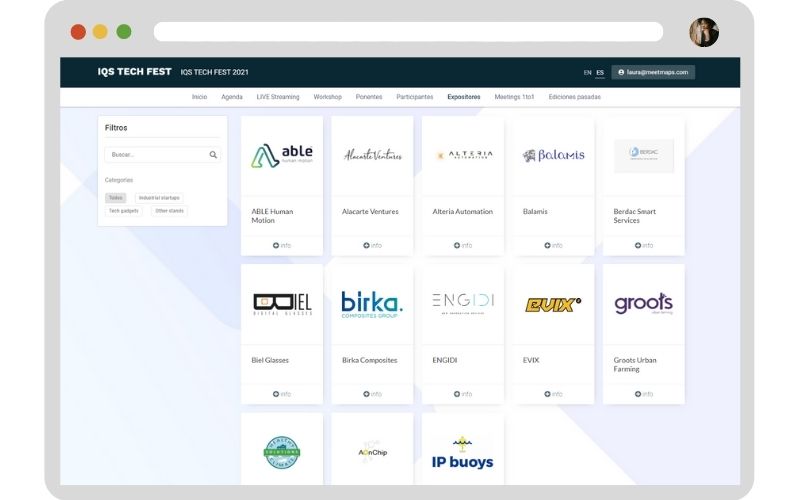Go to the Participantes tab
Image resolution: width=800 pixels, height=500 pixels.
click(x=415, y=97)
